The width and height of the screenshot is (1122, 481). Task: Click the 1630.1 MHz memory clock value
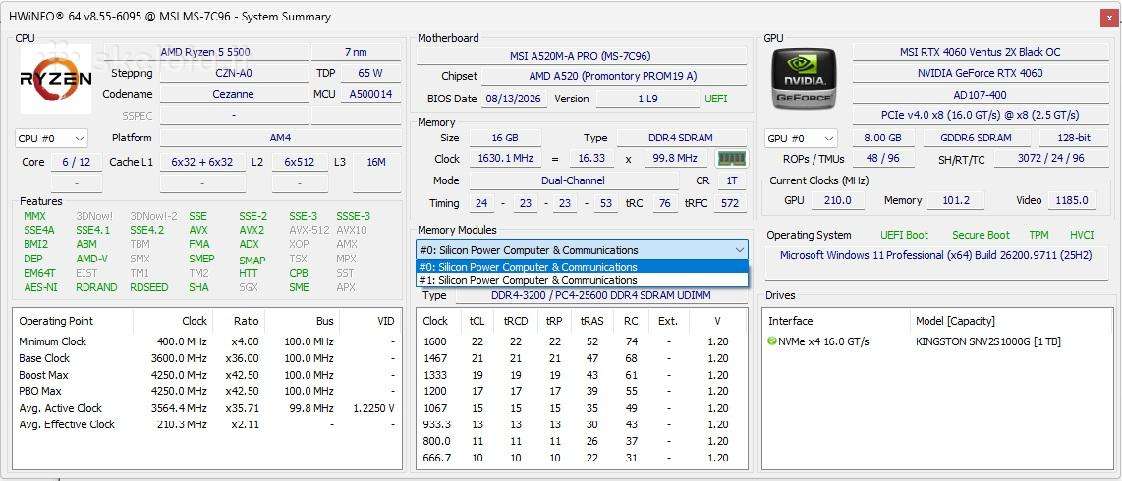point(504,159)
